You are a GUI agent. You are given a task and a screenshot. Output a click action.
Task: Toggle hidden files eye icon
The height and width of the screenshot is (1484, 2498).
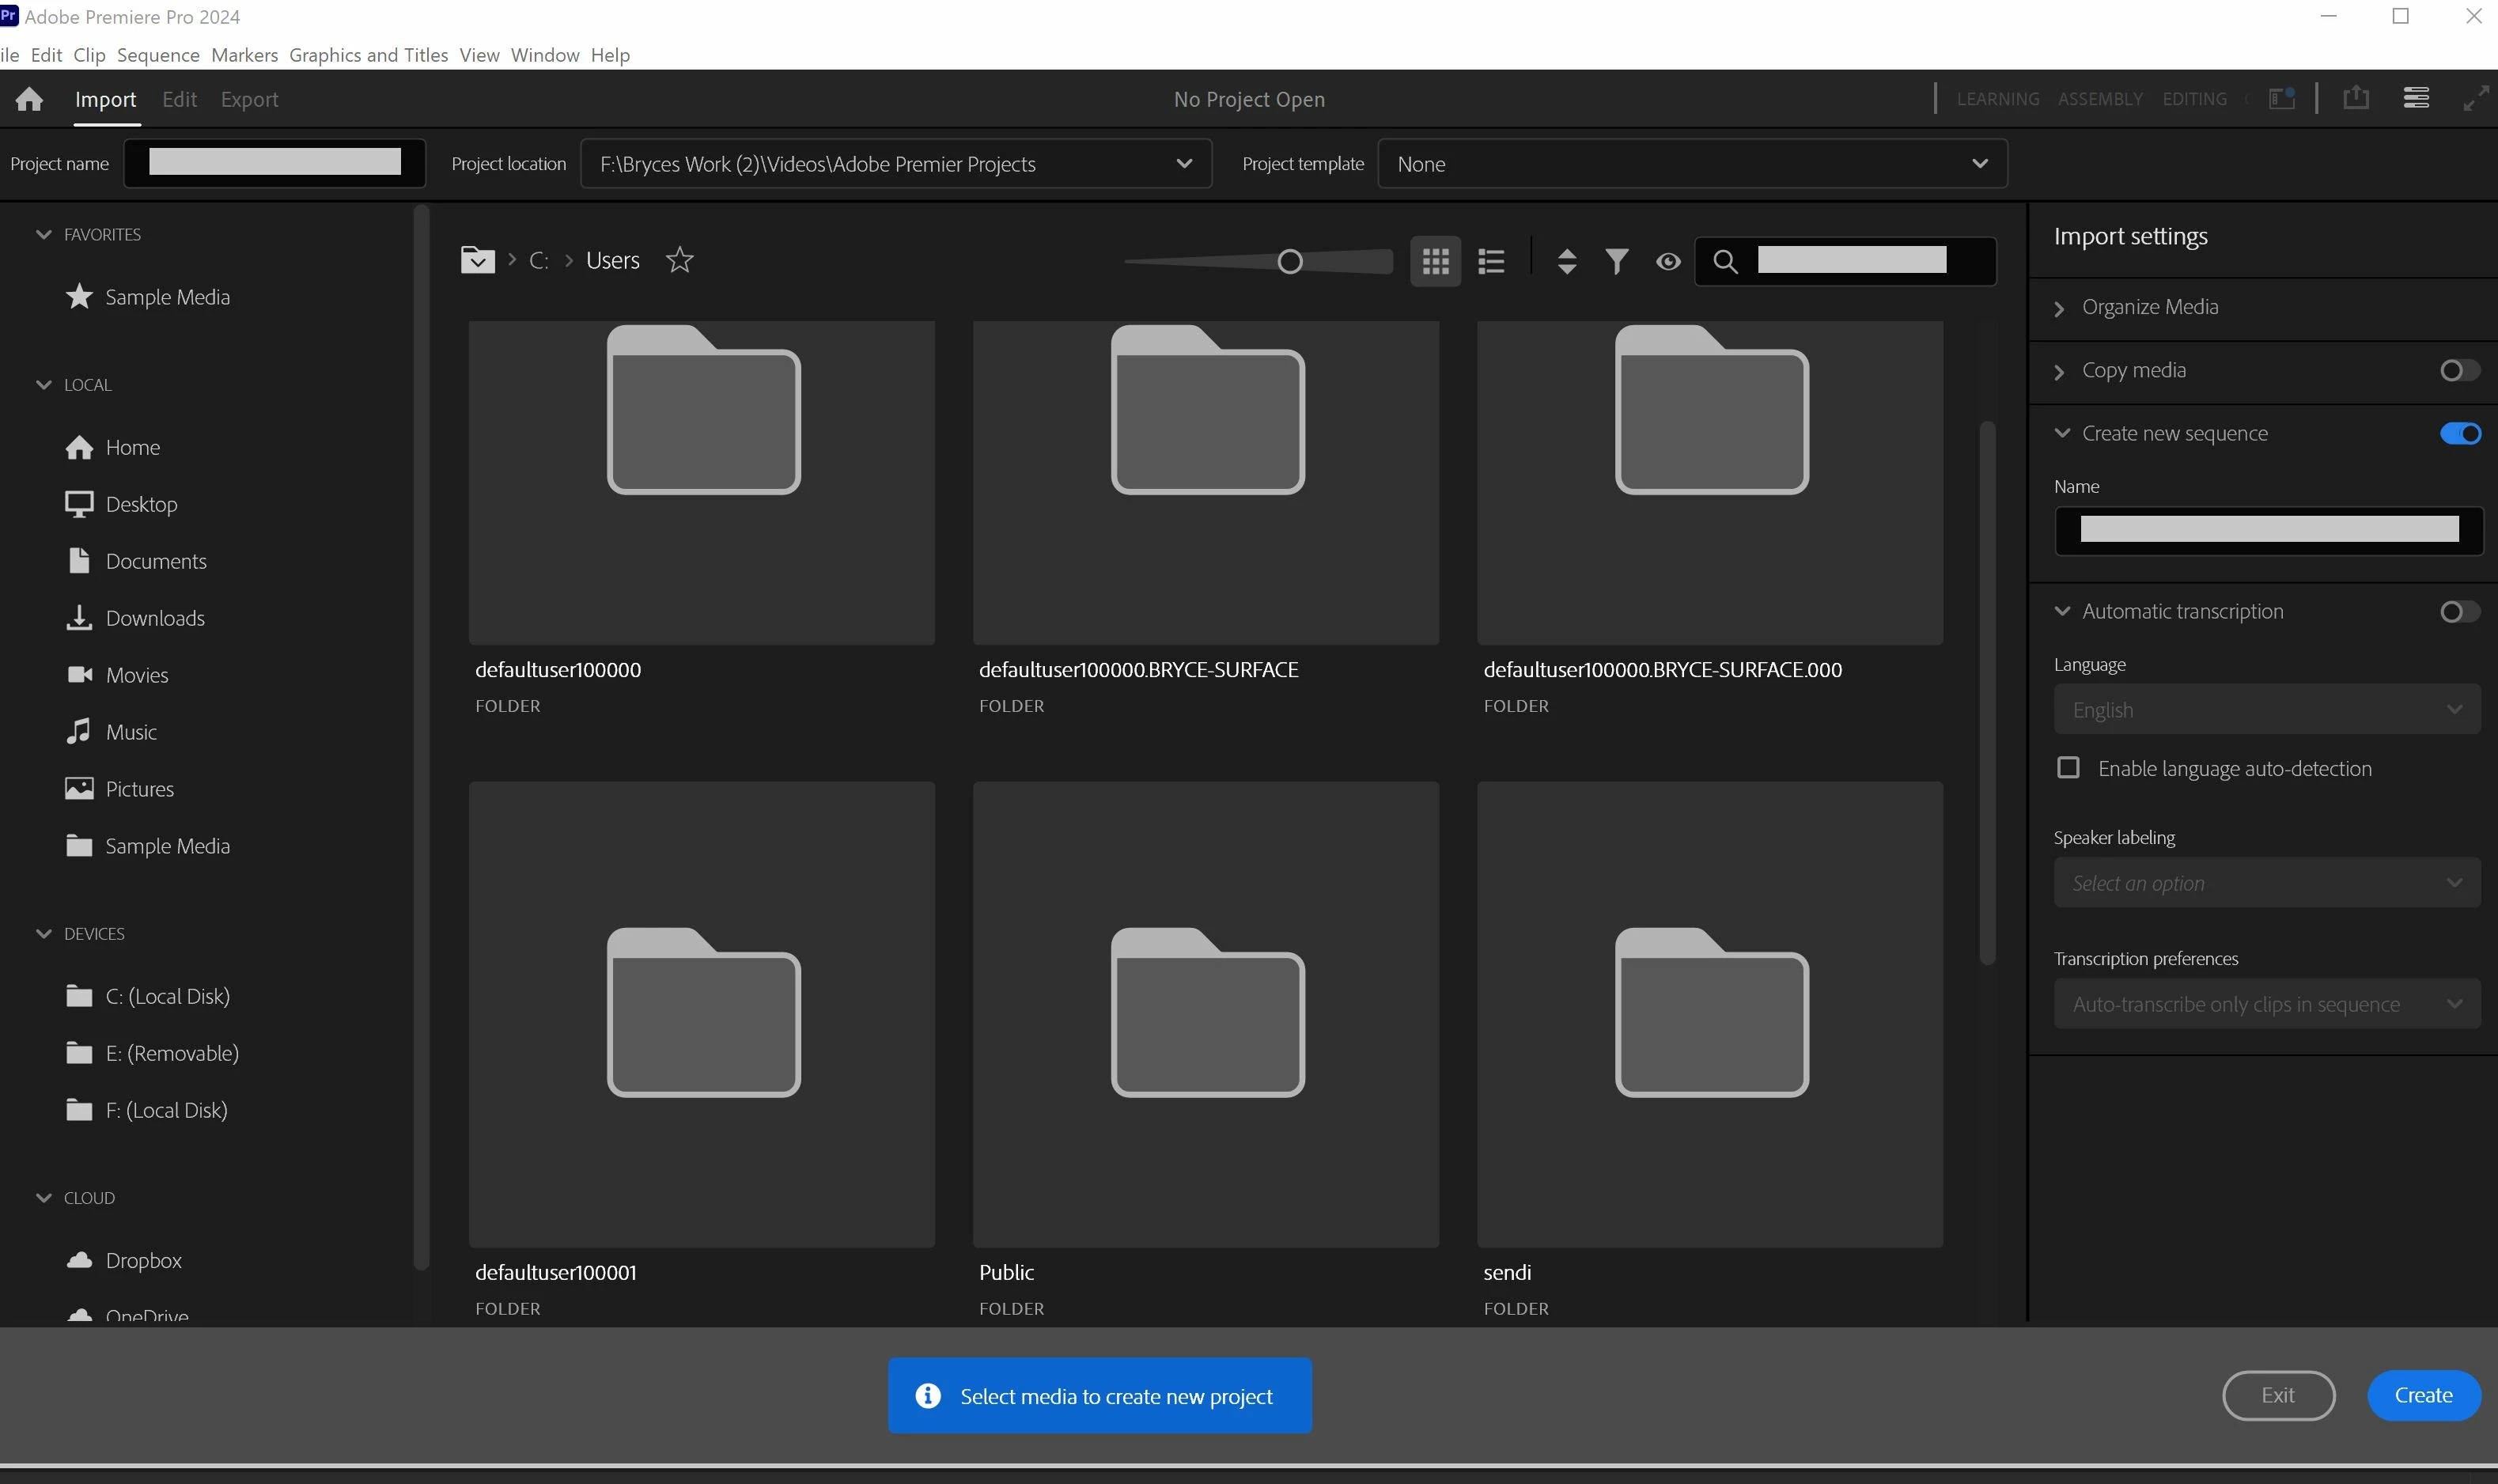click(x=1667, y=262)
